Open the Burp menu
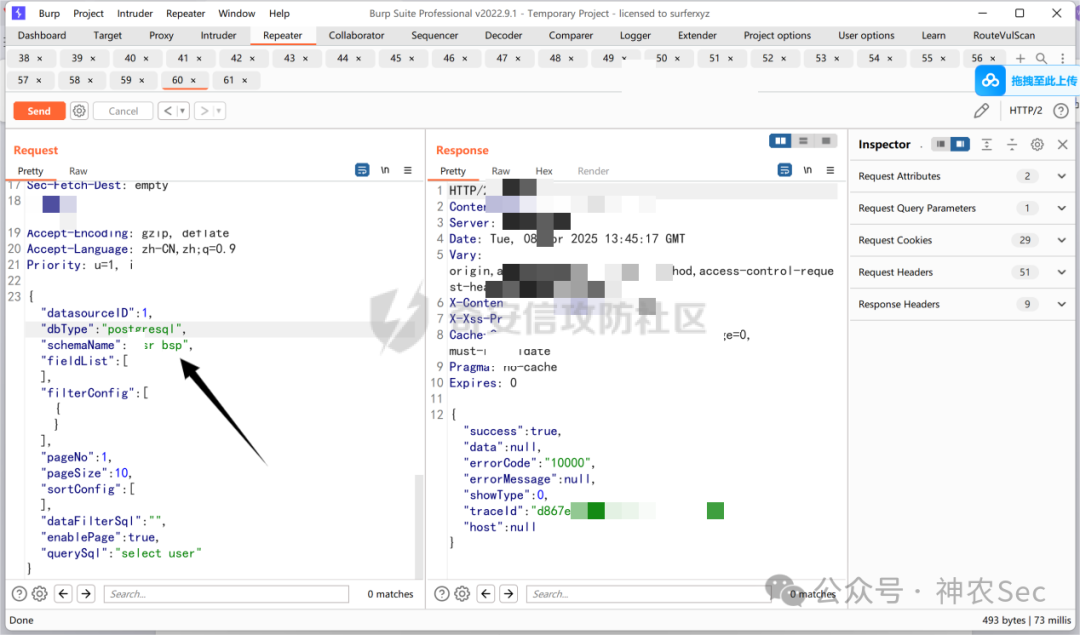Screen dimensions: 1080x635 (x=49, y=13)
